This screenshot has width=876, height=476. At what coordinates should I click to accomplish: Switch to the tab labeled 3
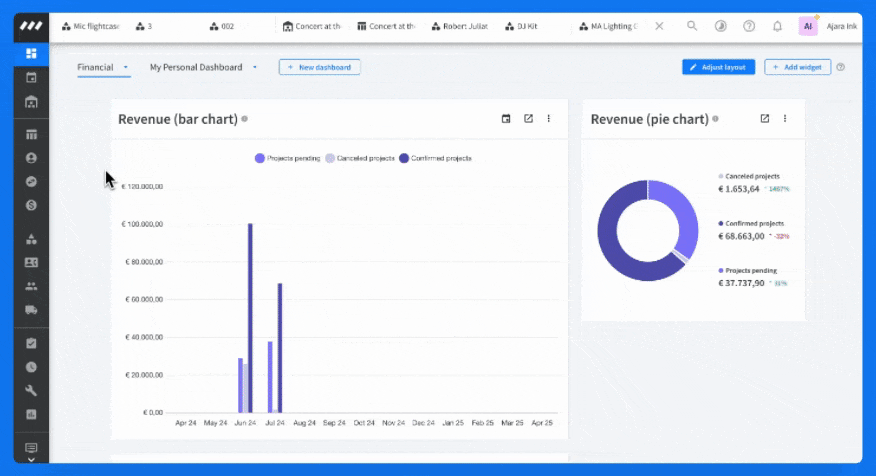pyautogui.click(x=144, y=26)
